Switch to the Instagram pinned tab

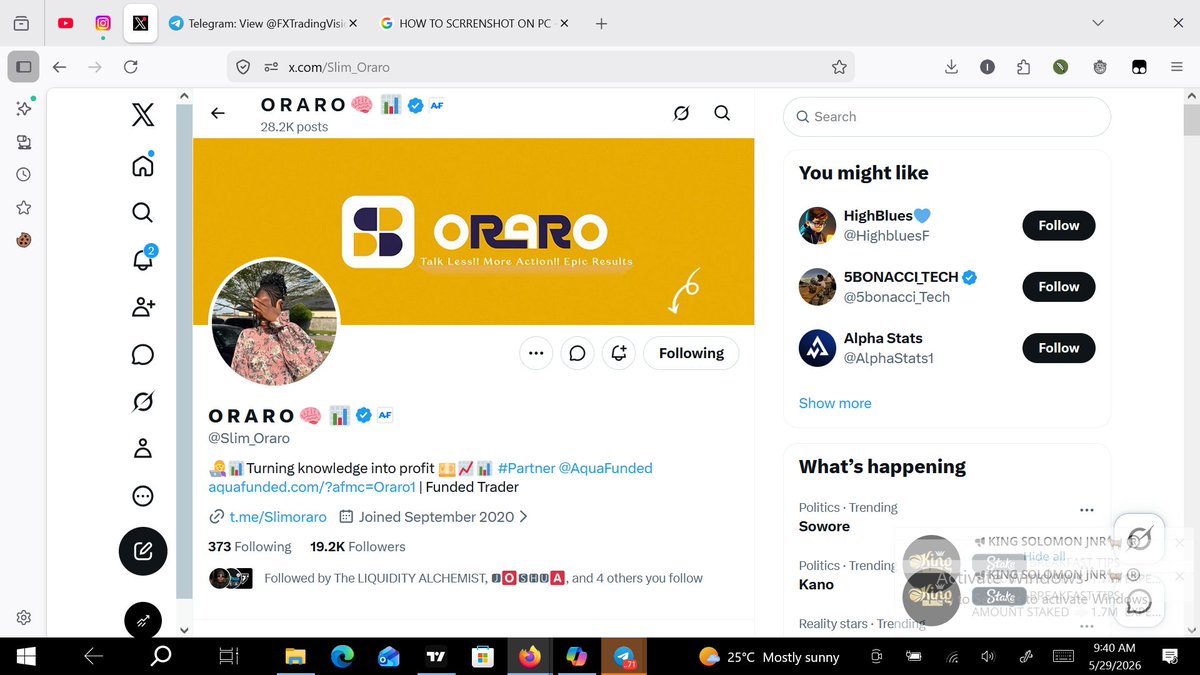click(103, 23)
